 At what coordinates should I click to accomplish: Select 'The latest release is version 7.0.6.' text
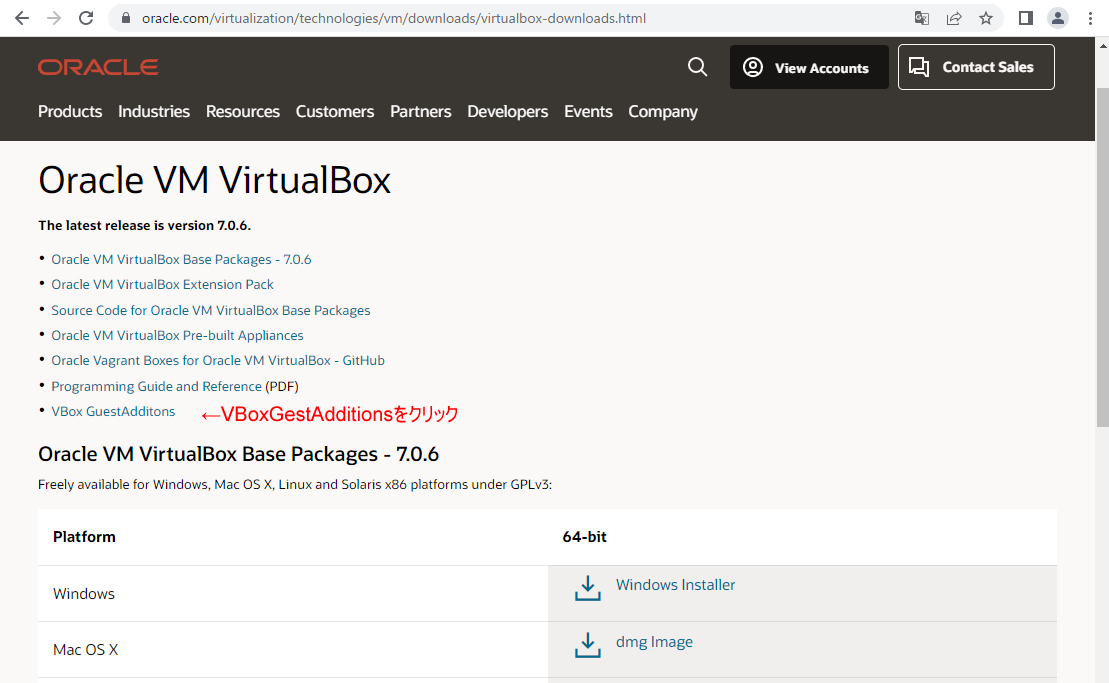coord(144,226)
